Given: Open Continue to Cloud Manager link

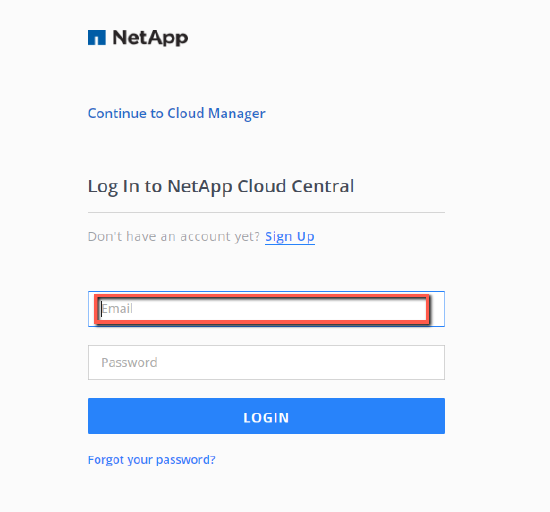Looking at the screenshot, I should tap(176, 113).
